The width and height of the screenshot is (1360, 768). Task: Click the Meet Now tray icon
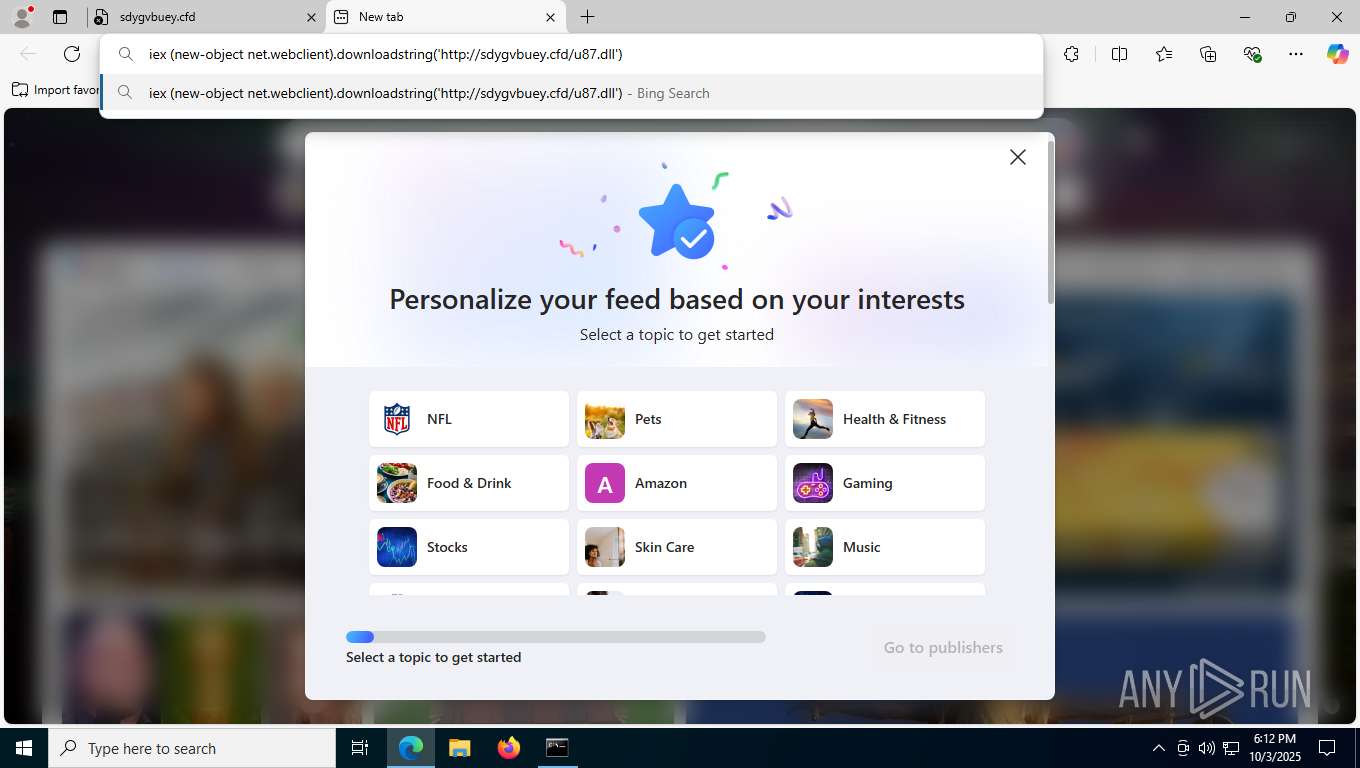(1183, 748)
